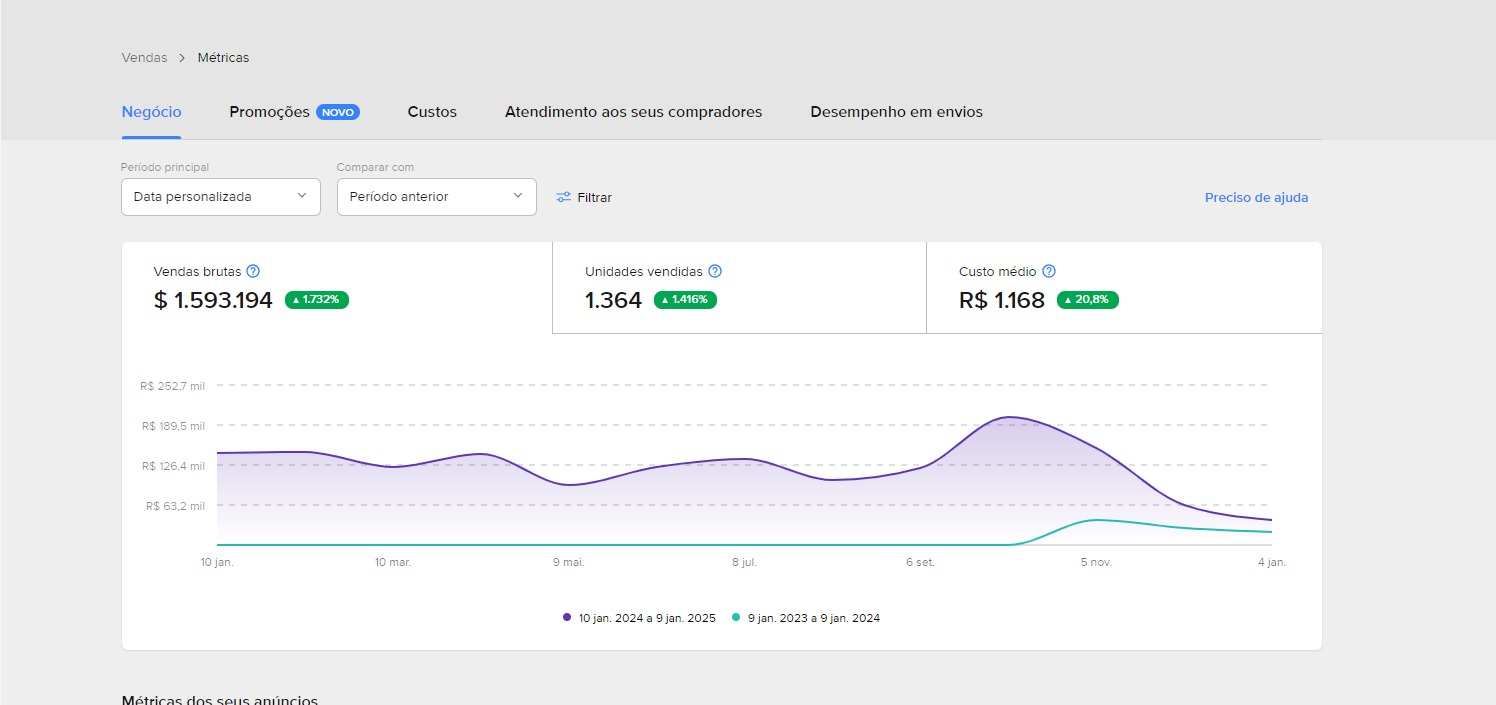Click the 20,8% growth badge
This screenshot has width=1496, height=705.
point(1088,300)
